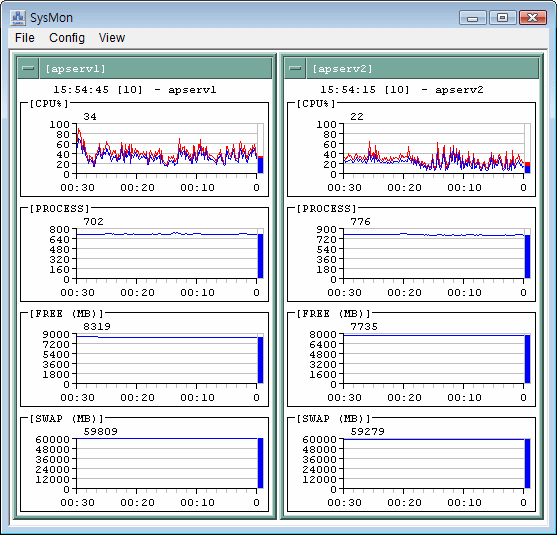Click the apserv2 SWAP (MB) level bar
Viewport: 557px width, 535px height.
coord(528,464)
